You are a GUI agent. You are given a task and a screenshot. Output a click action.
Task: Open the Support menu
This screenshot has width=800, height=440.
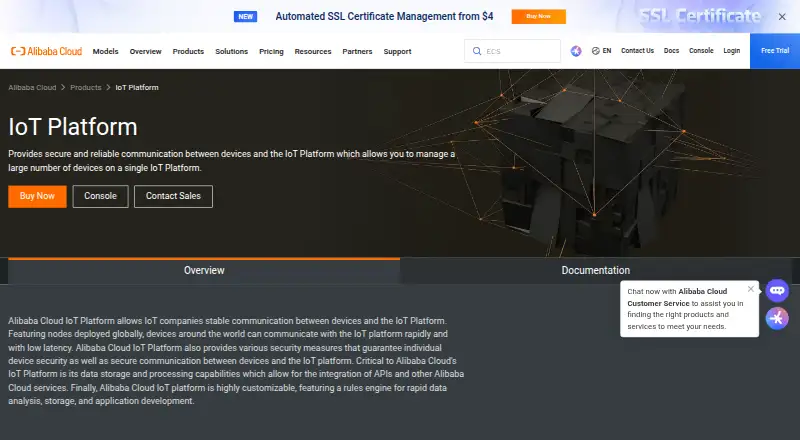397,51
